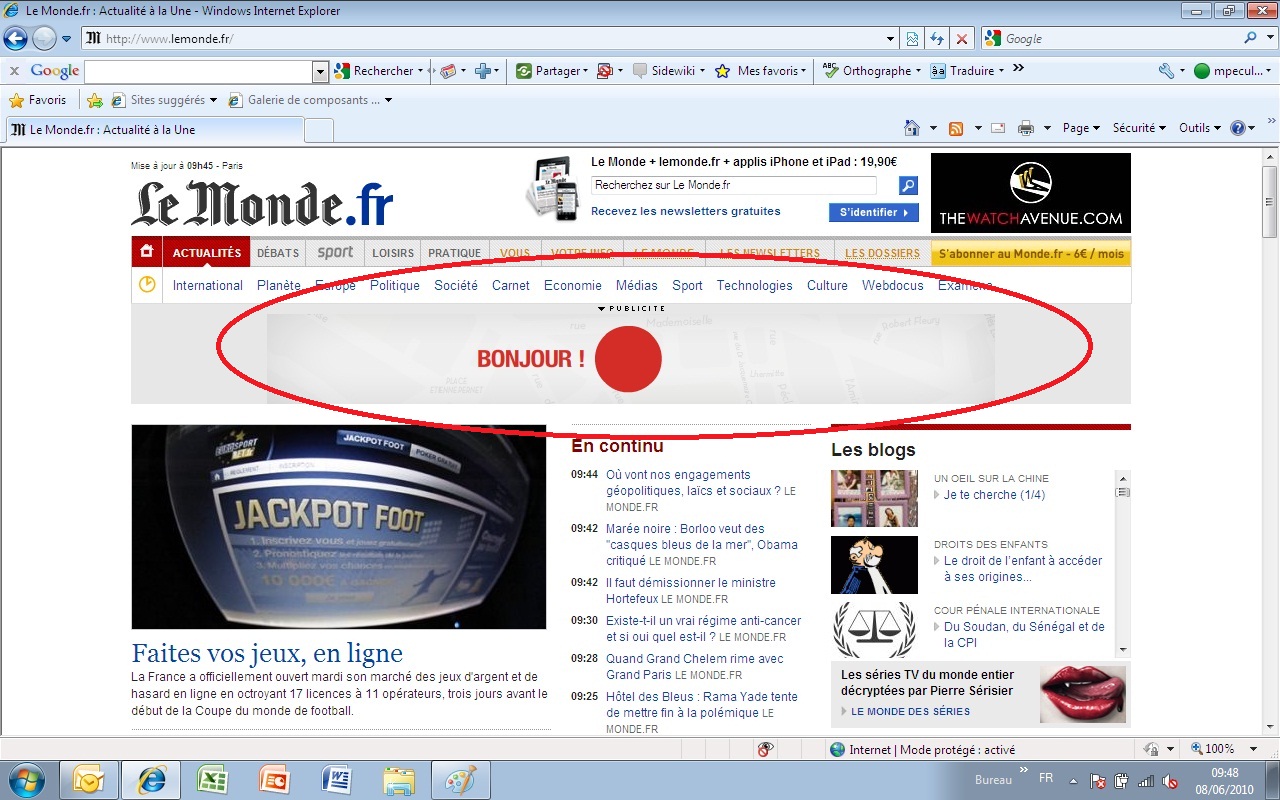1280x800 pixels.
Task: Open Paint from the taskbar
Action: click(461, 779)
